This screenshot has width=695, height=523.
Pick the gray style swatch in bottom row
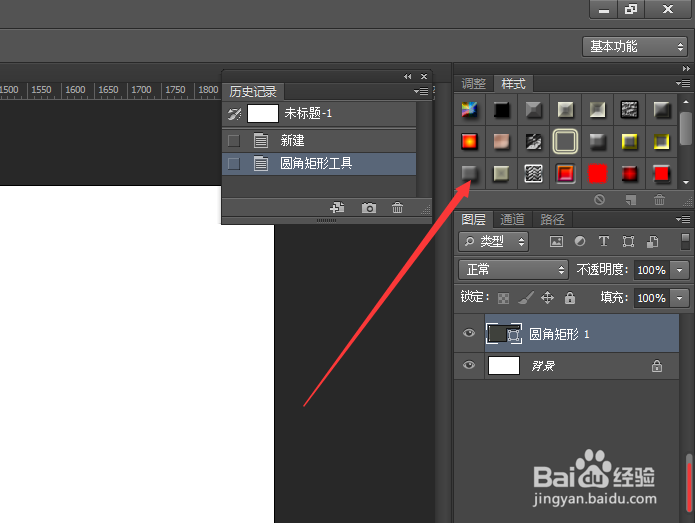tap(469, 173)
